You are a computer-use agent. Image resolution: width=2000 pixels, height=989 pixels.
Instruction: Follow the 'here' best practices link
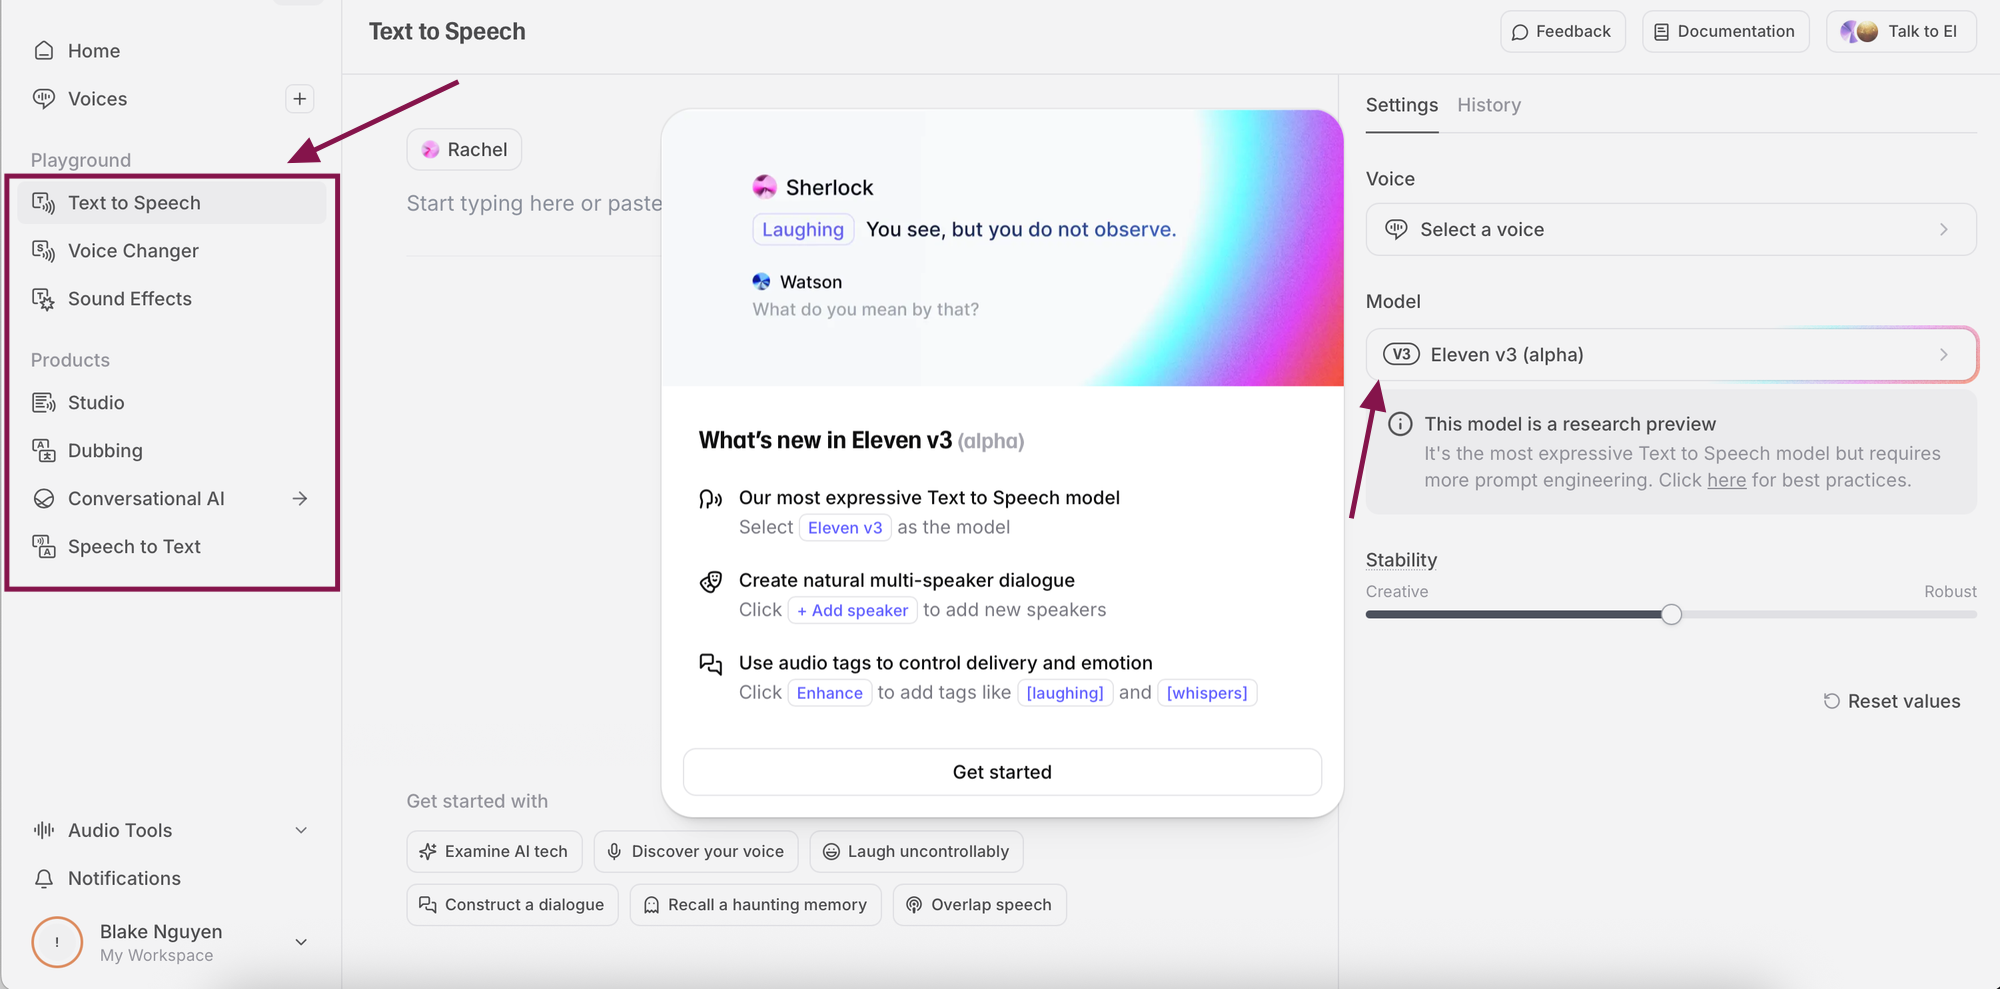(1727, 481)
